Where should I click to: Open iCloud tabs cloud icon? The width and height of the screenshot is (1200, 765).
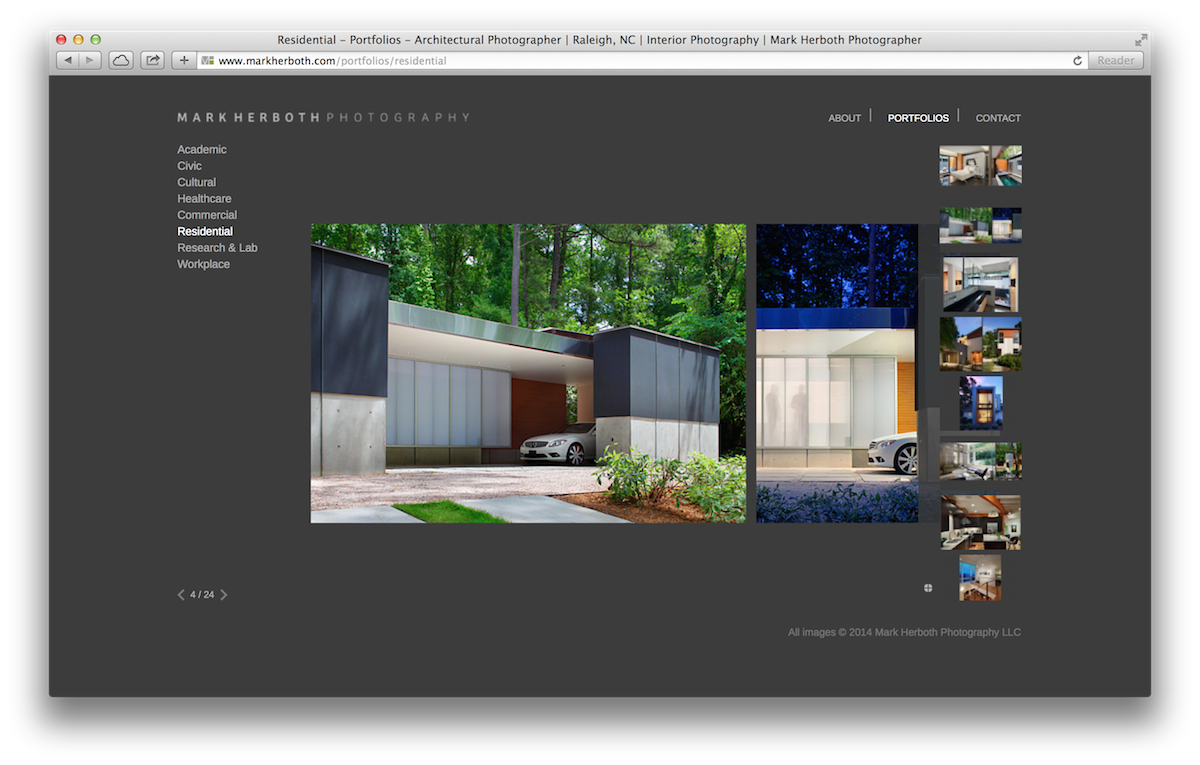tap(121, 60)
